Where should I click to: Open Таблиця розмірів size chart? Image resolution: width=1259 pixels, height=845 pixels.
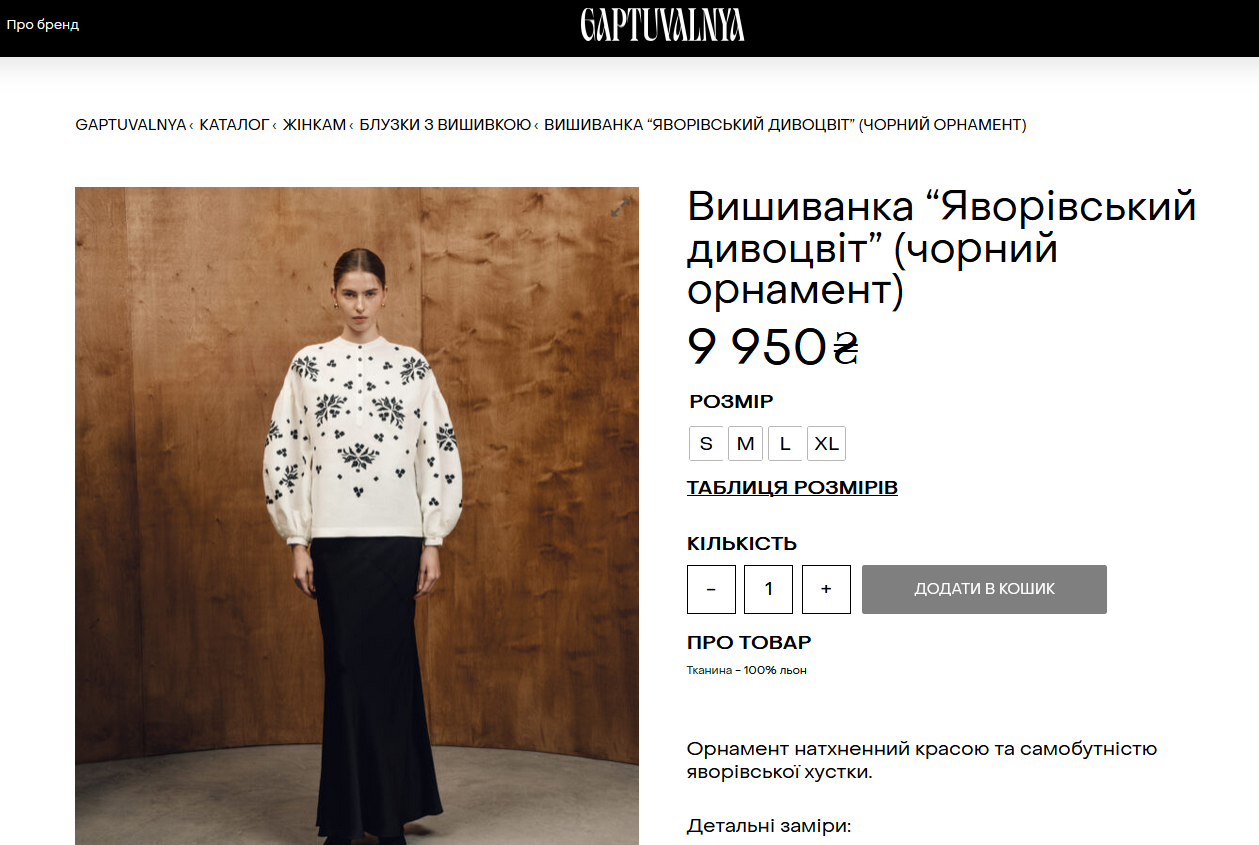point(792,488)
